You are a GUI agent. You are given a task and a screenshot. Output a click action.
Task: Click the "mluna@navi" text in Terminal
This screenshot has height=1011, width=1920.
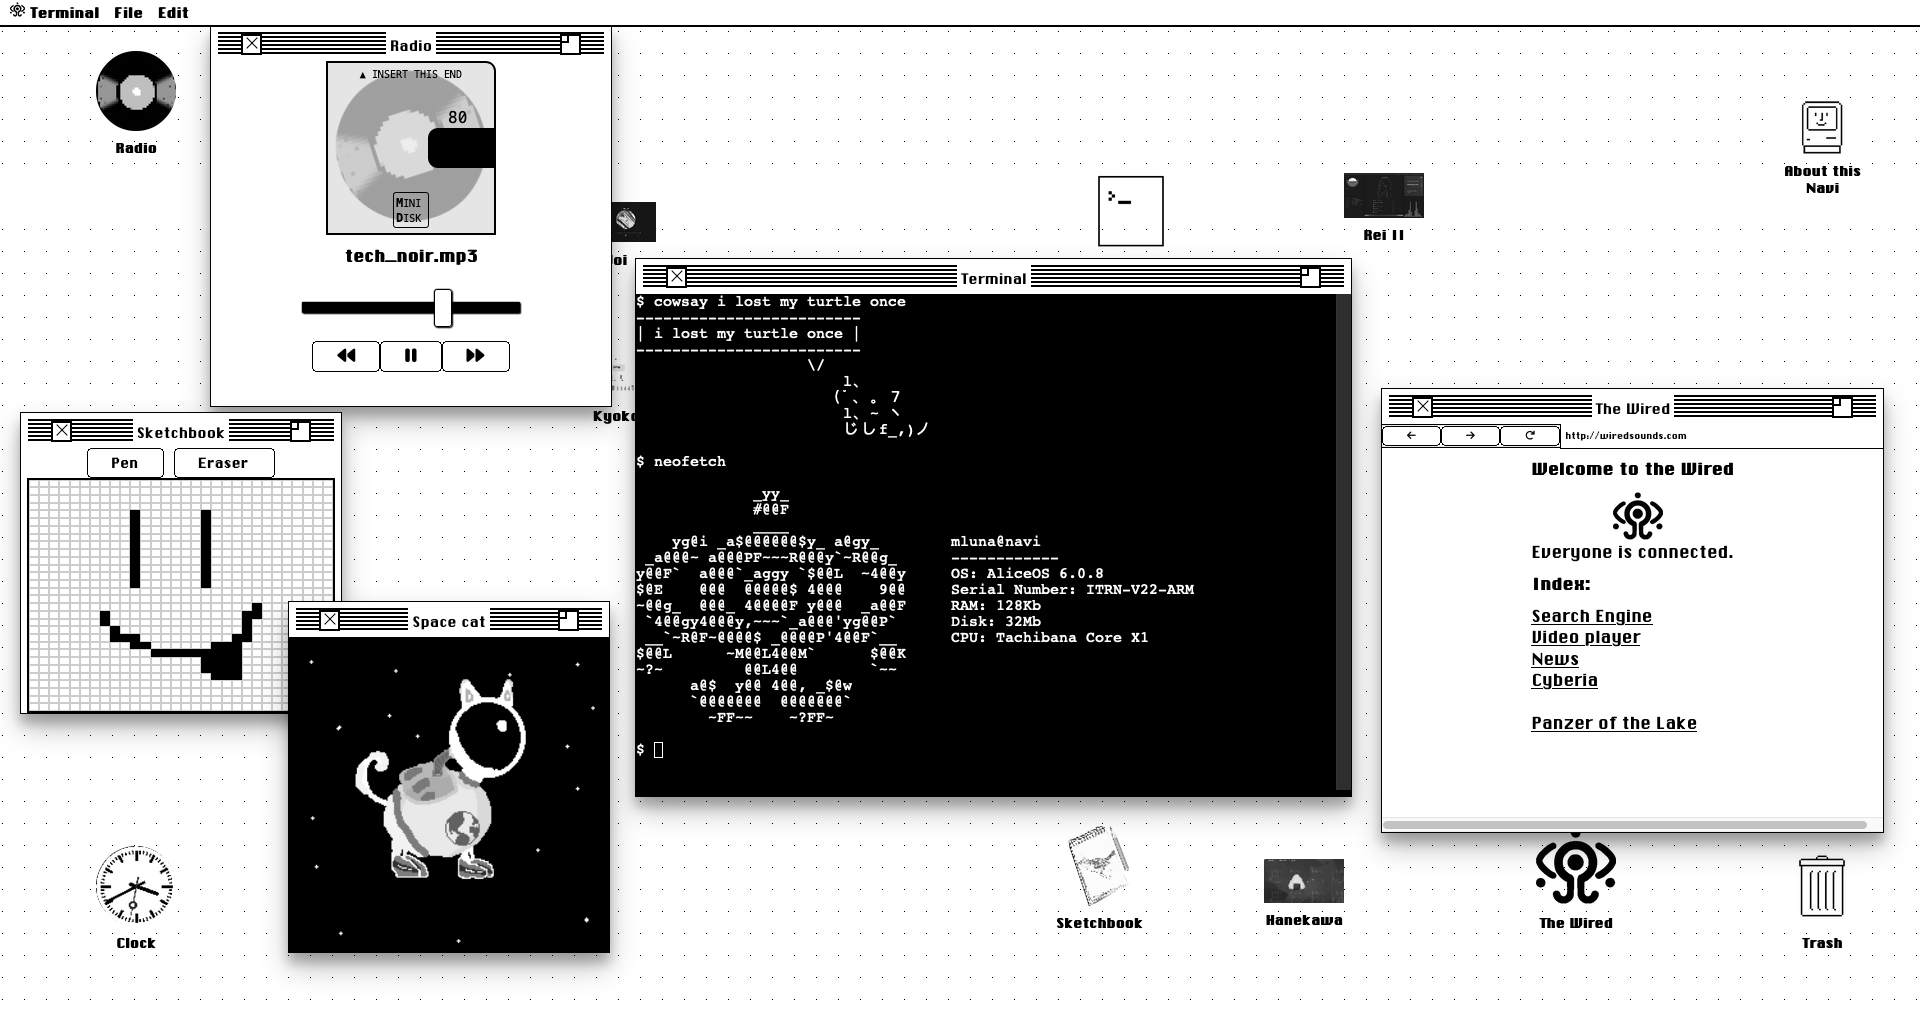tap(995, 542)
